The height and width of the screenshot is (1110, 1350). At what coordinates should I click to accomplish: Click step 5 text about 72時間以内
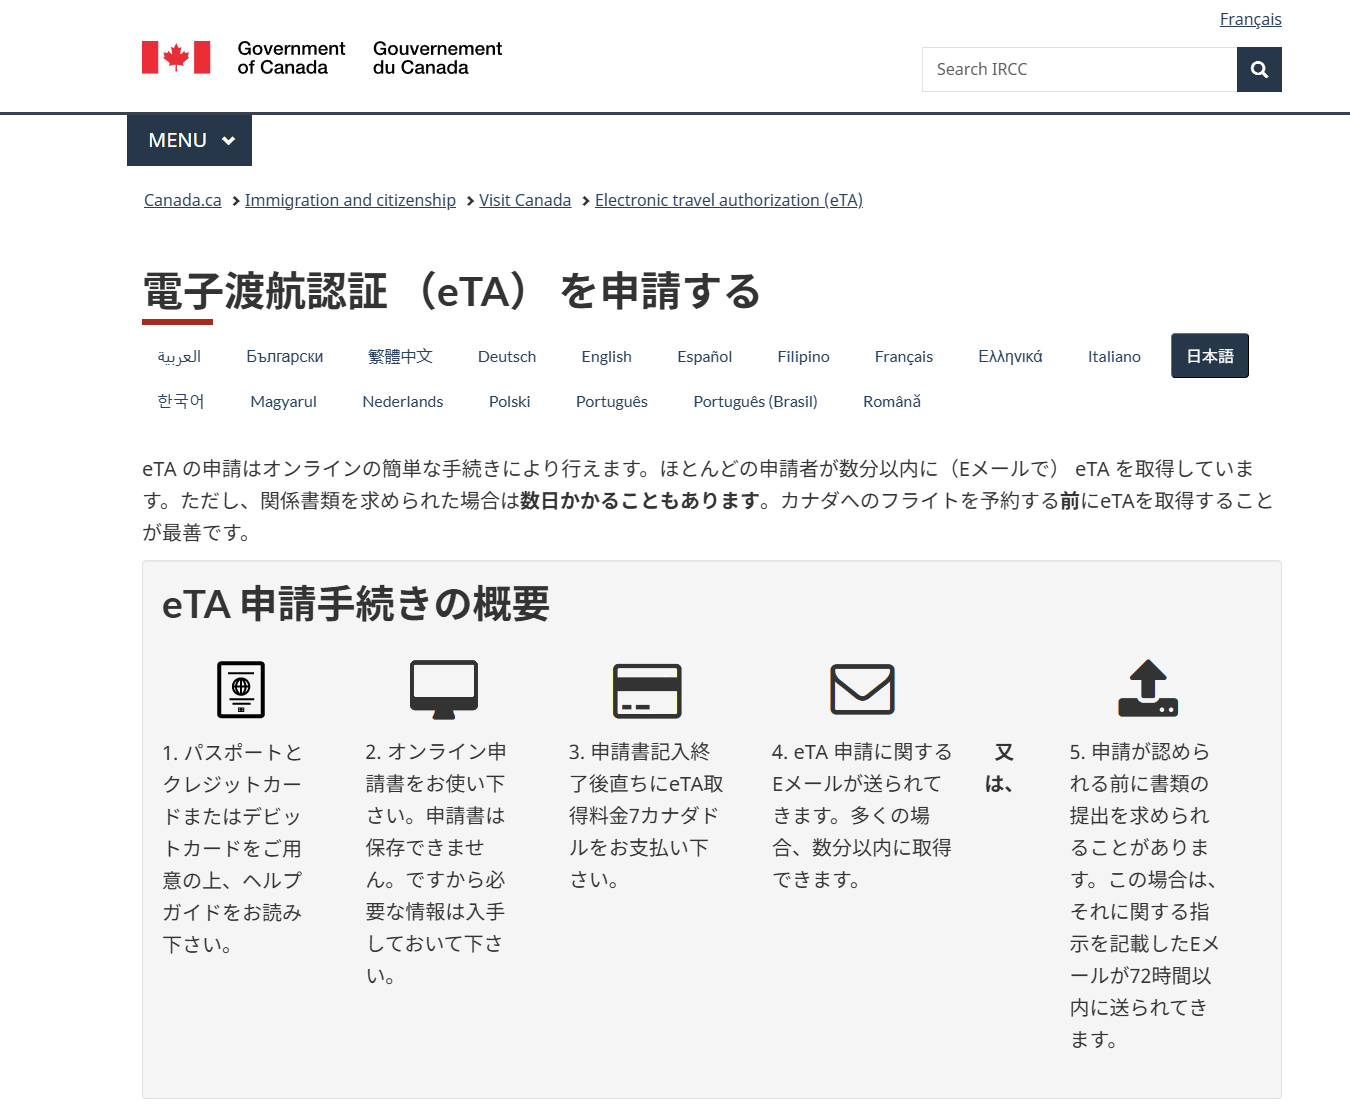point(1144,895)
